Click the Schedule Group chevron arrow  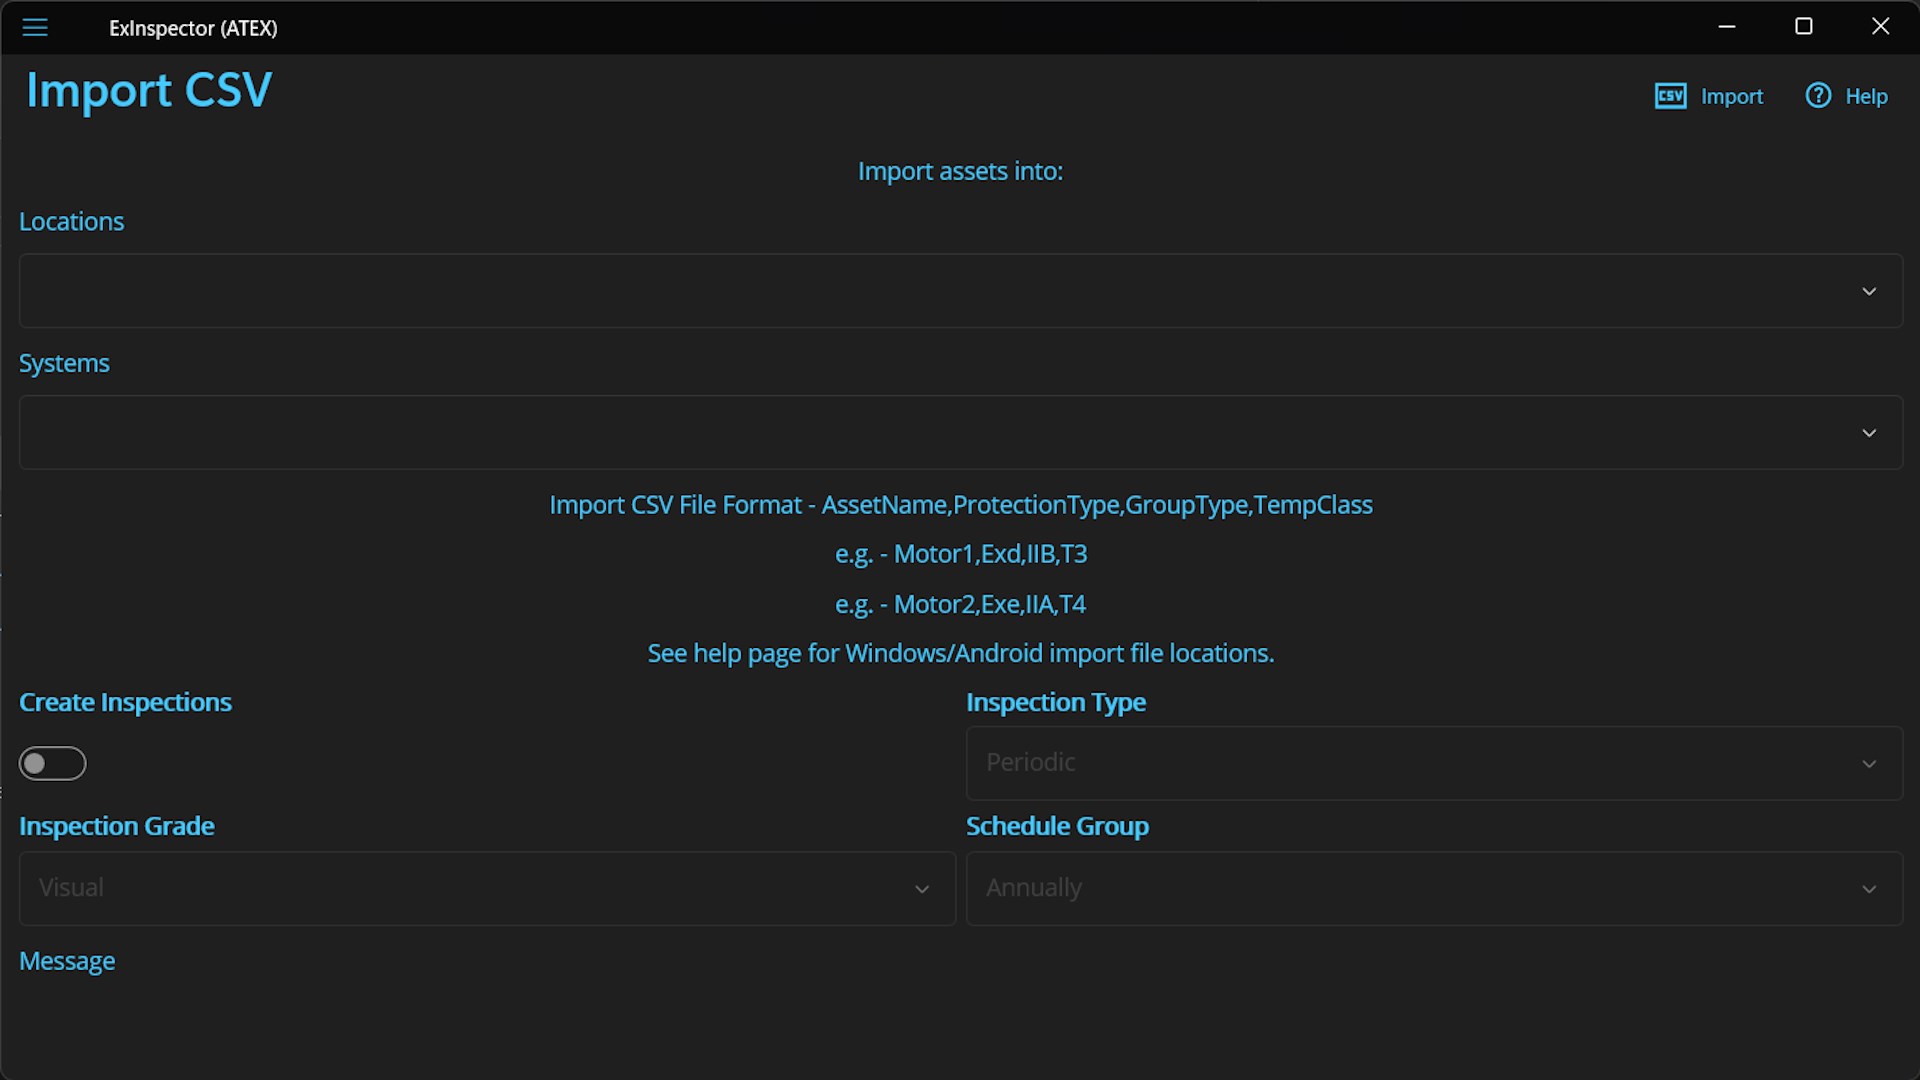tap(1868, 889)
